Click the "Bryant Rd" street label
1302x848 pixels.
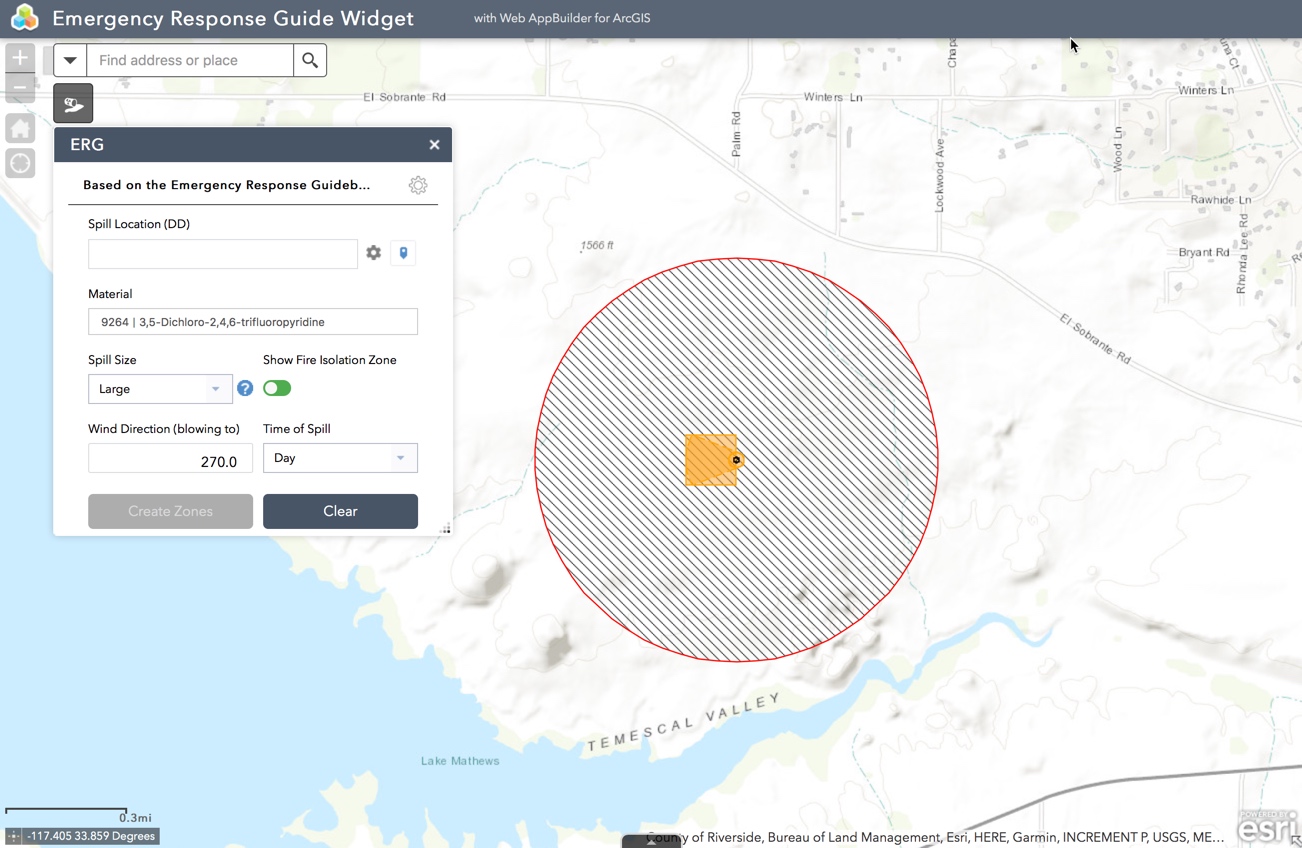click(x=1204, y=252)
